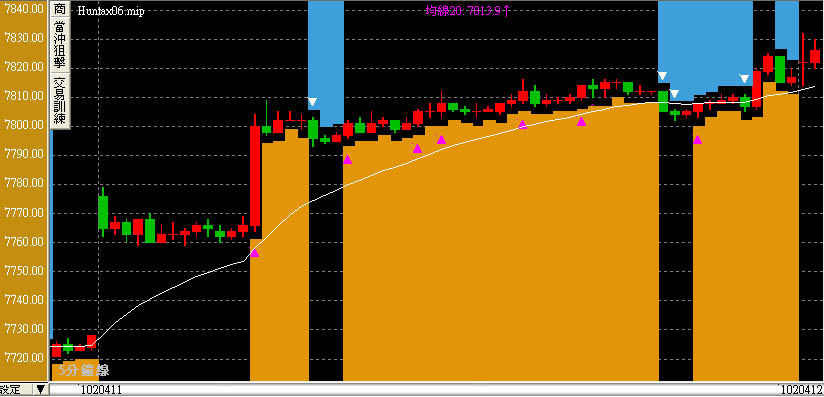Click the 1020411 date label on time axis
824x397 pixels.
click(100, 390)
